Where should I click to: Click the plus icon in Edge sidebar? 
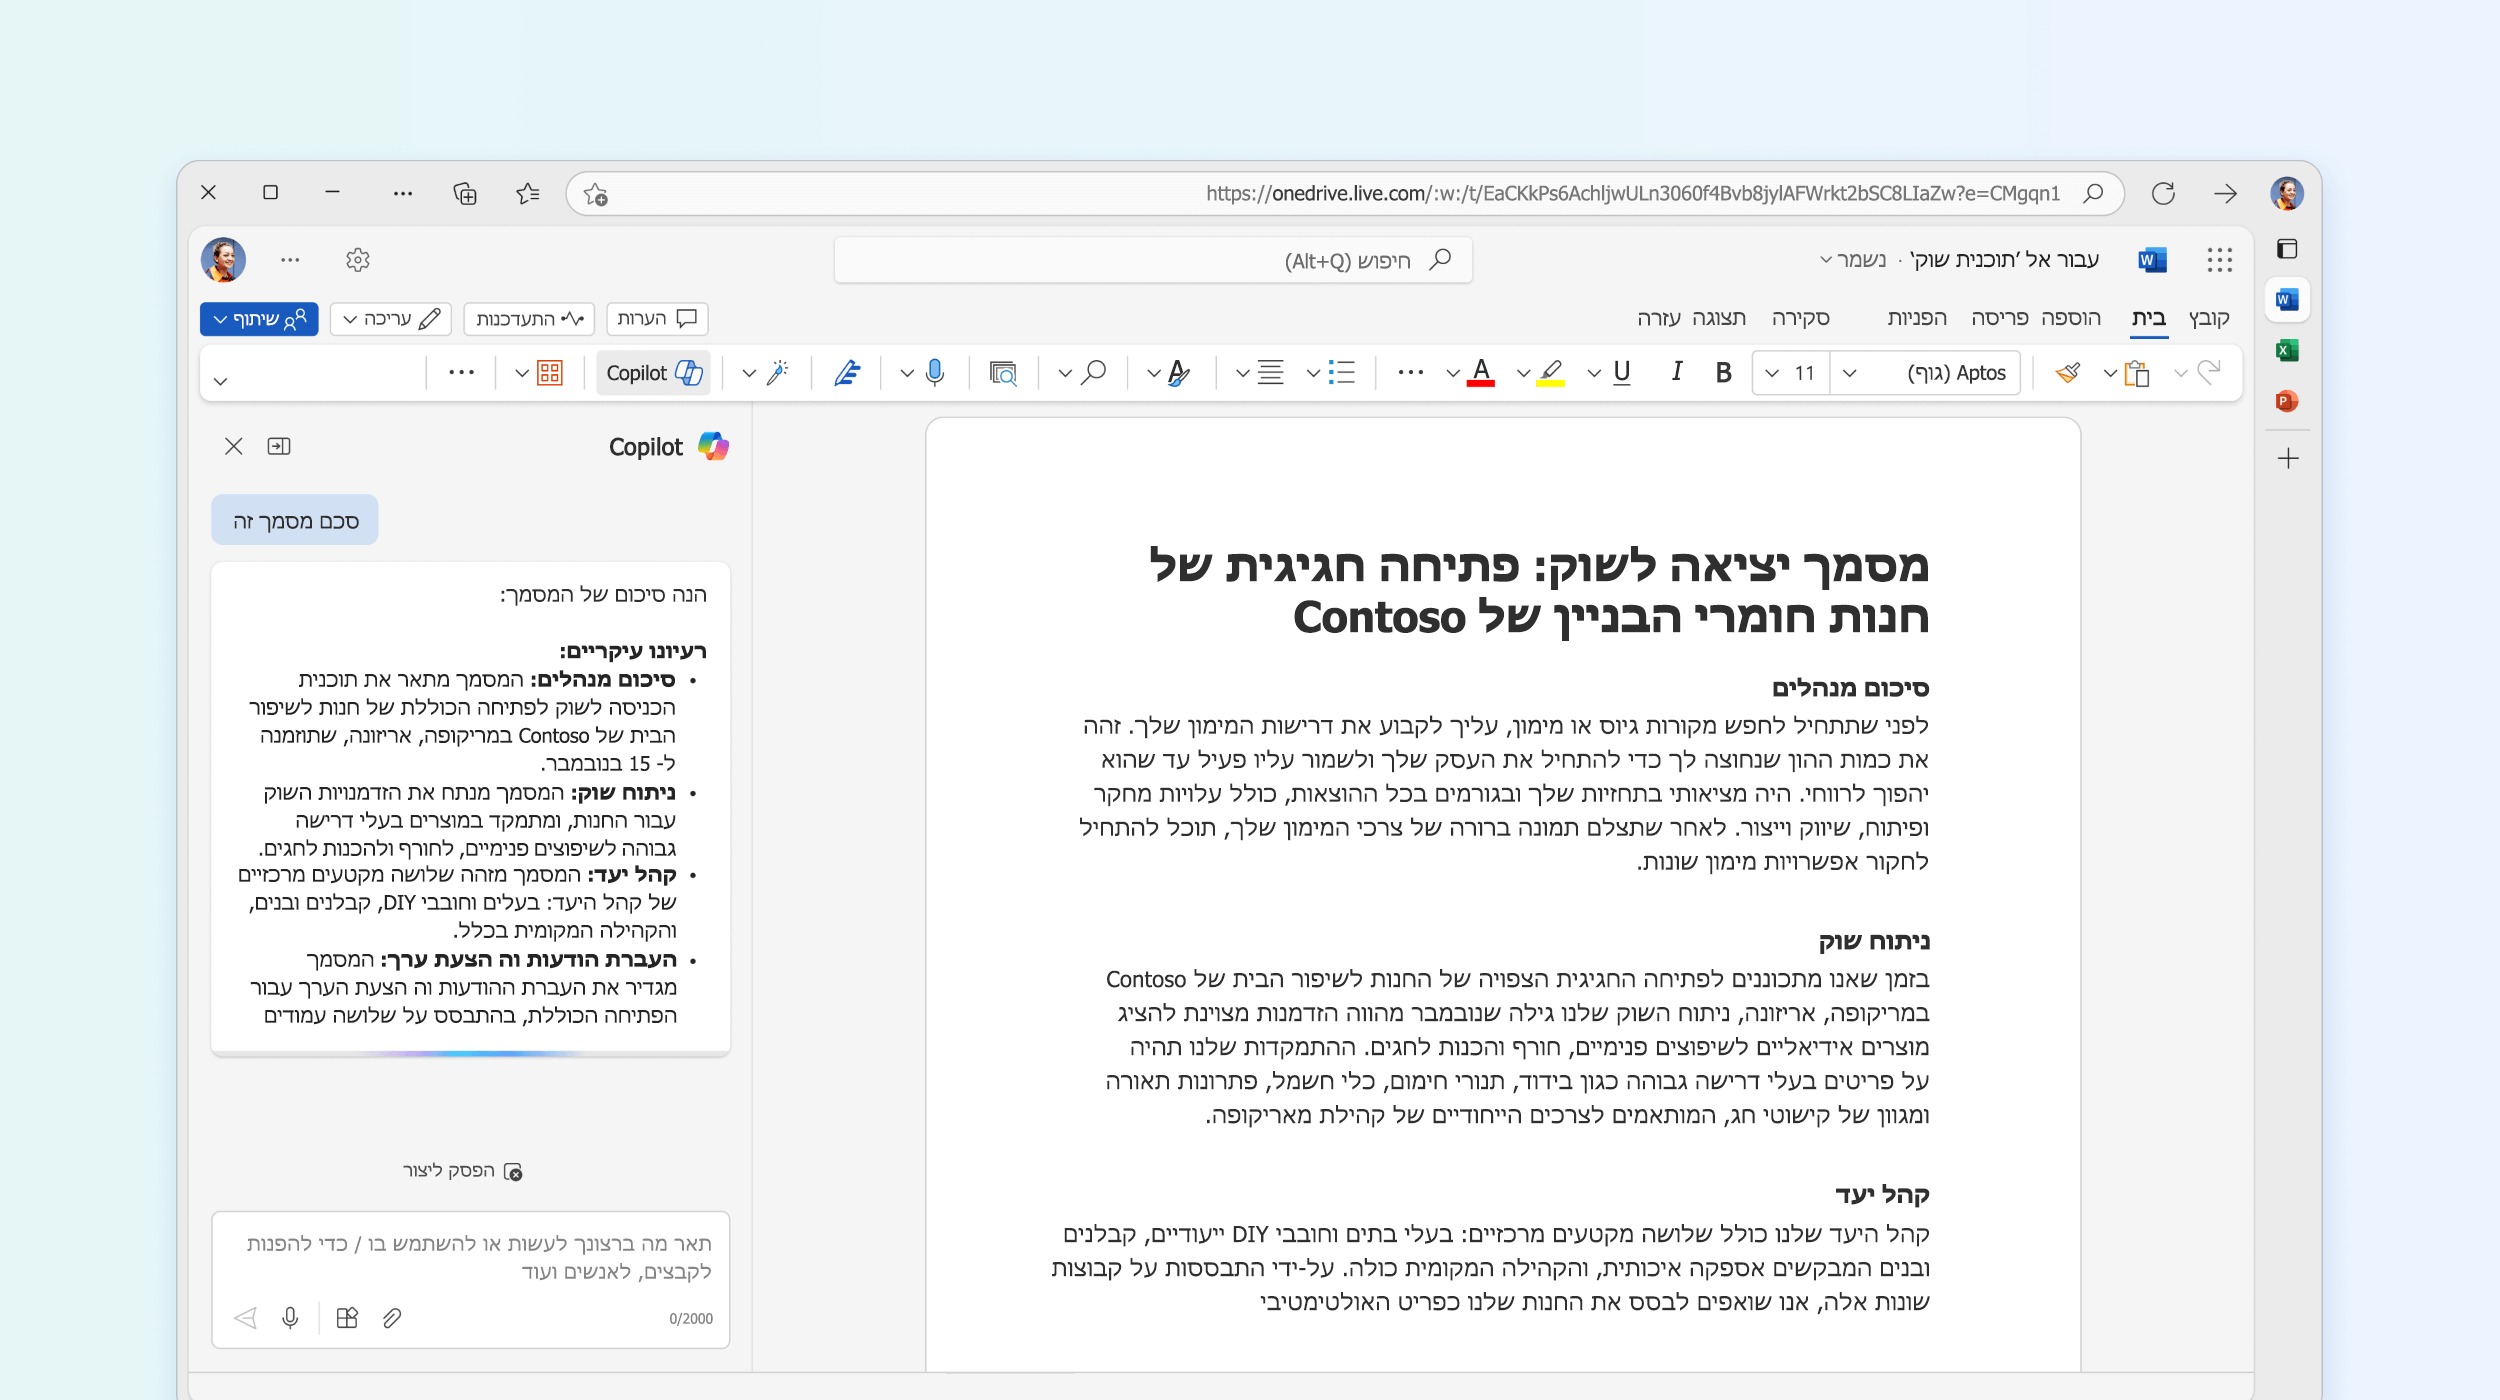[x=2288, y=459]
